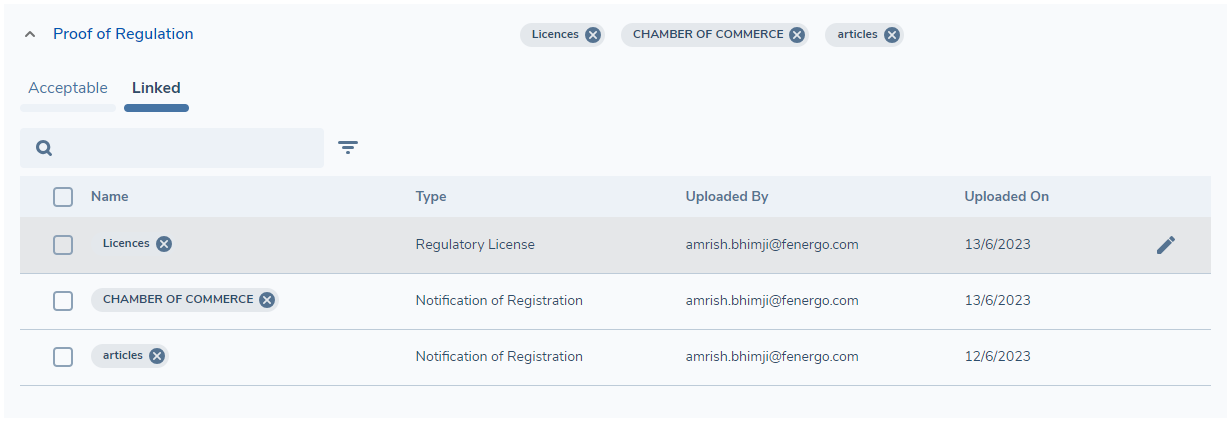Switch to the Acceptable tab
The height and width of the screenshot is (424, 1232).
68,88
